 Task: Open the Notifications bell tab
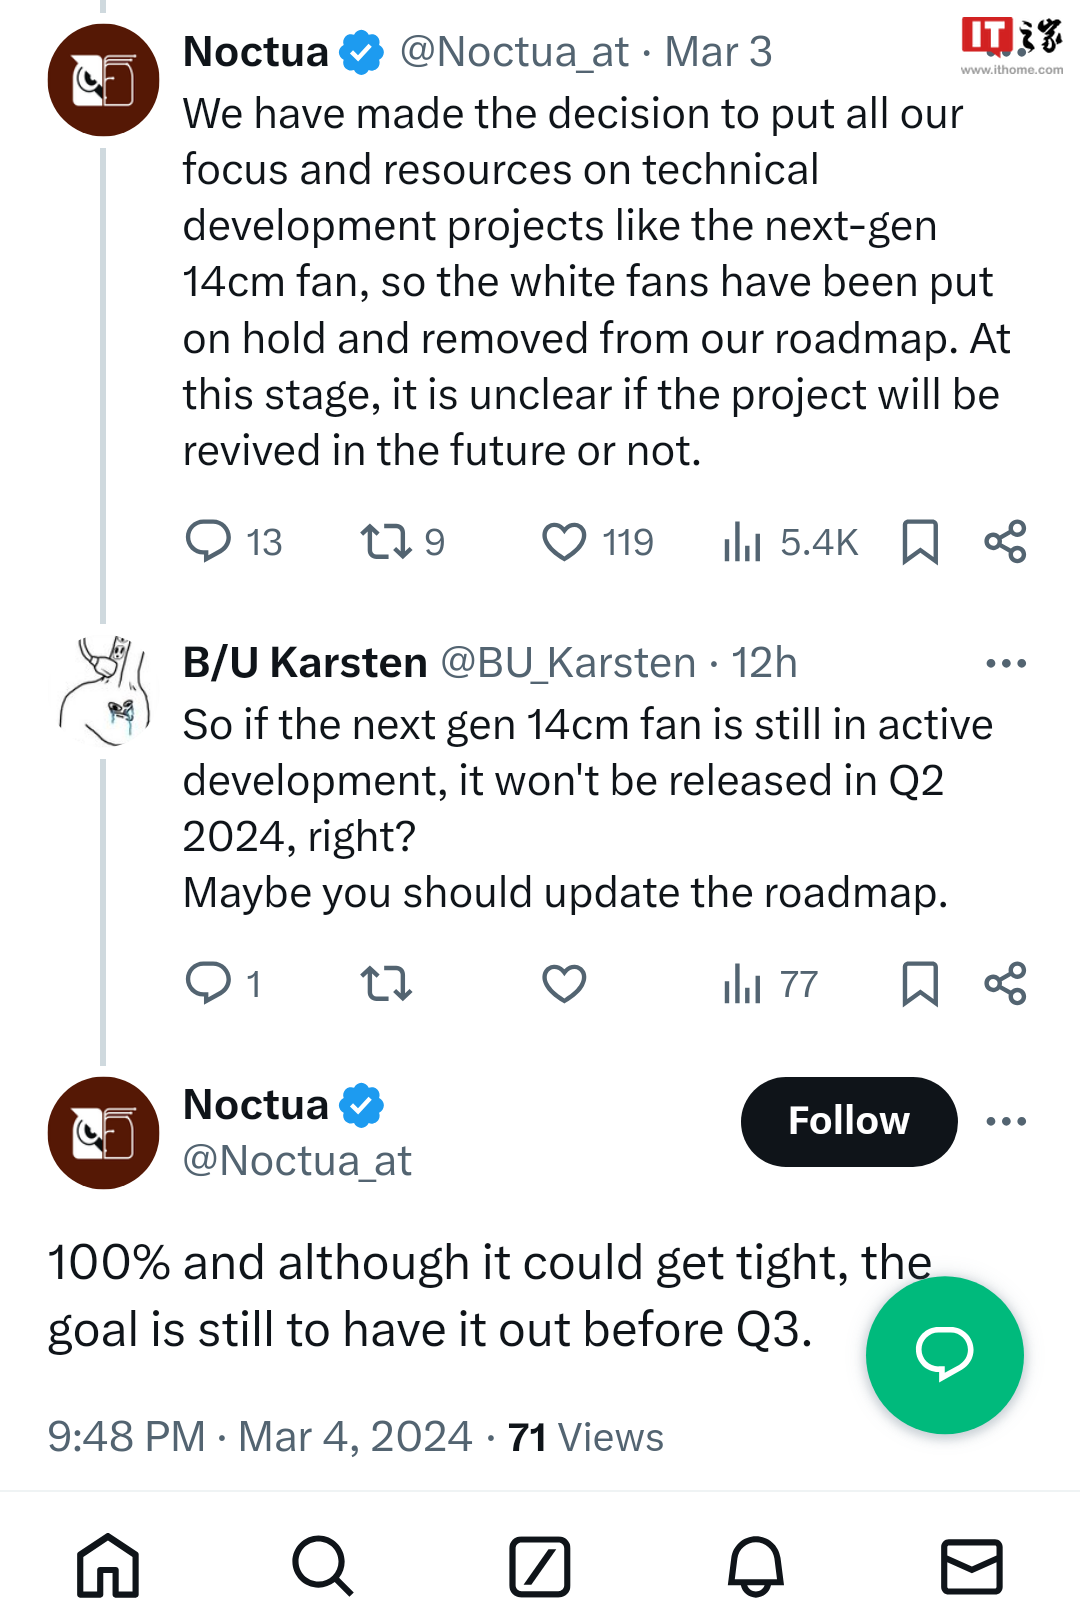pyautogui.click(x=756, y=1565)
